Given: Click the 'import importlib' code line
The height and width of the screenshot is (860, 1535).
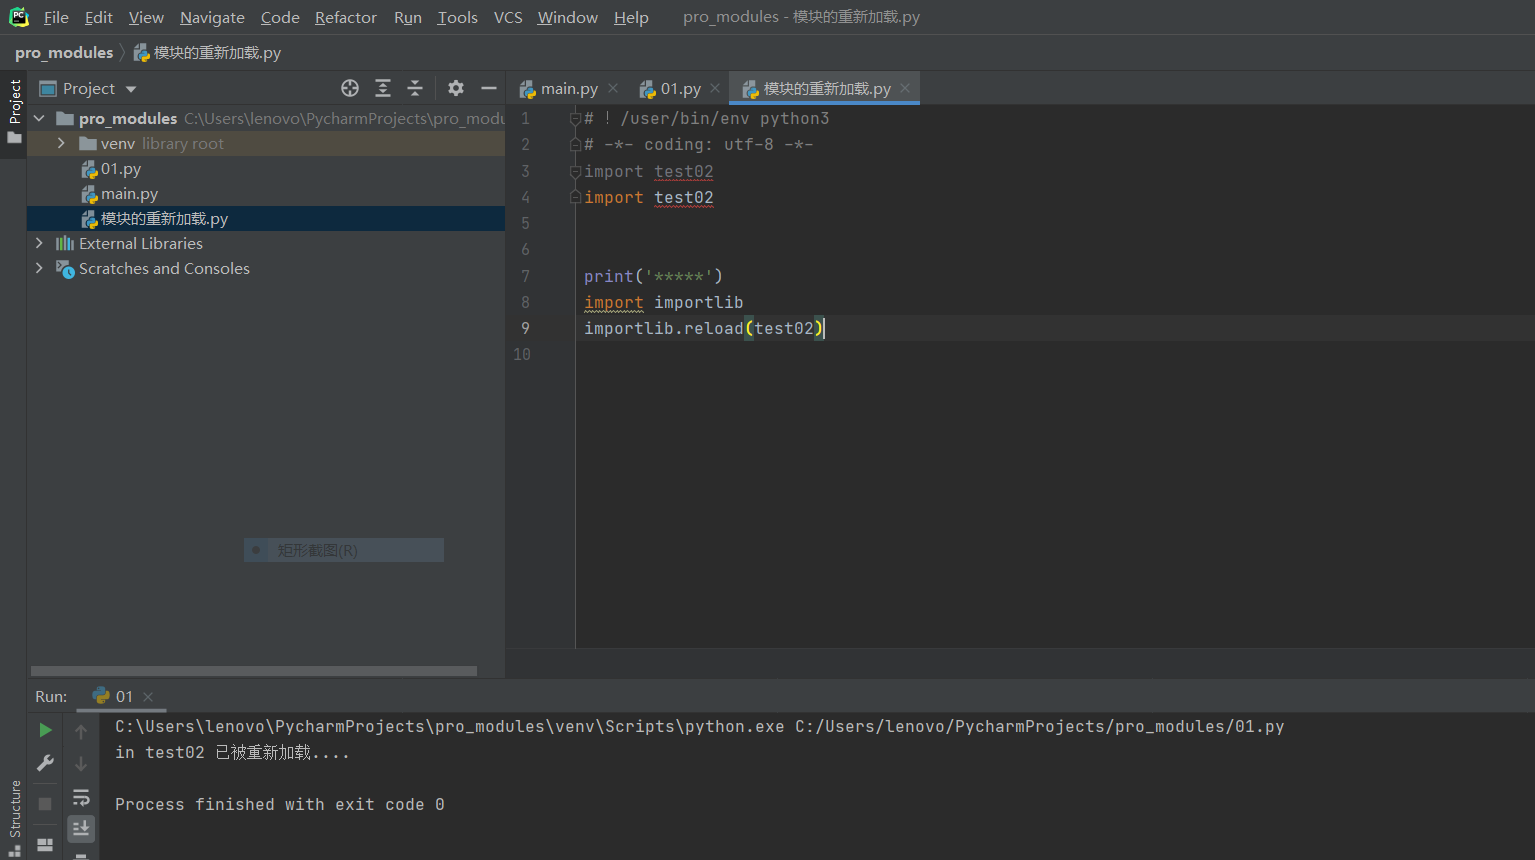Looking at the screenshot, I should click(663, 302).
